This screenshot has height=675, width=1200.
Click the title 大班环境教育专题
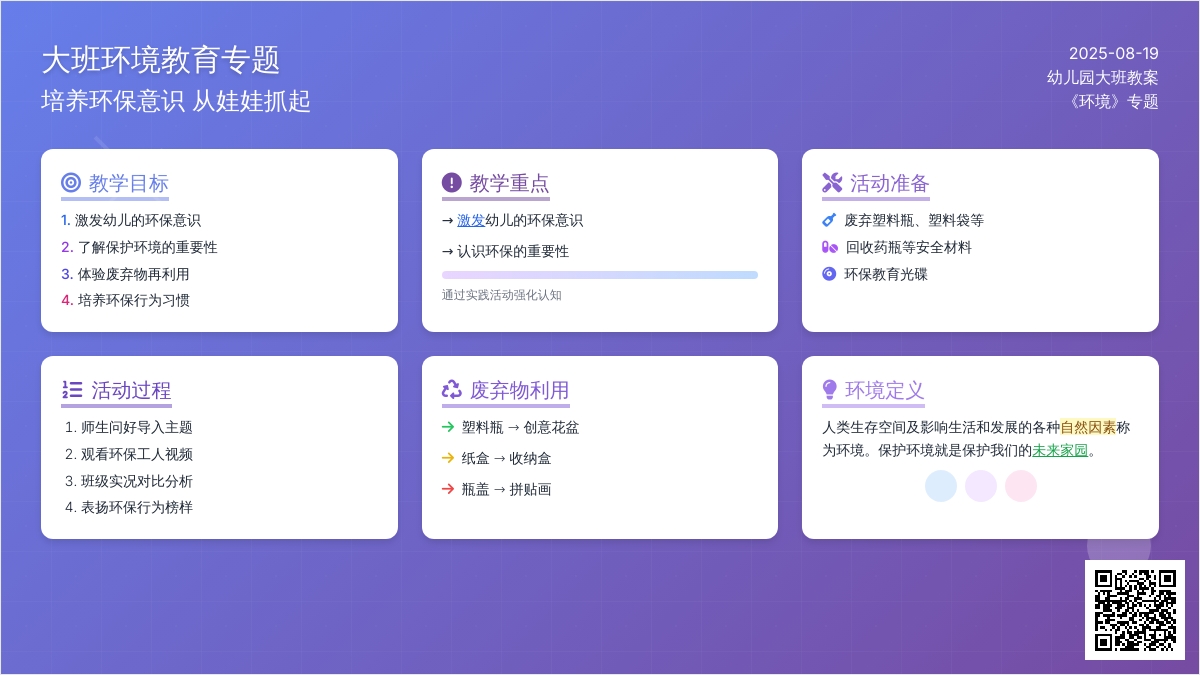(161, 61)
